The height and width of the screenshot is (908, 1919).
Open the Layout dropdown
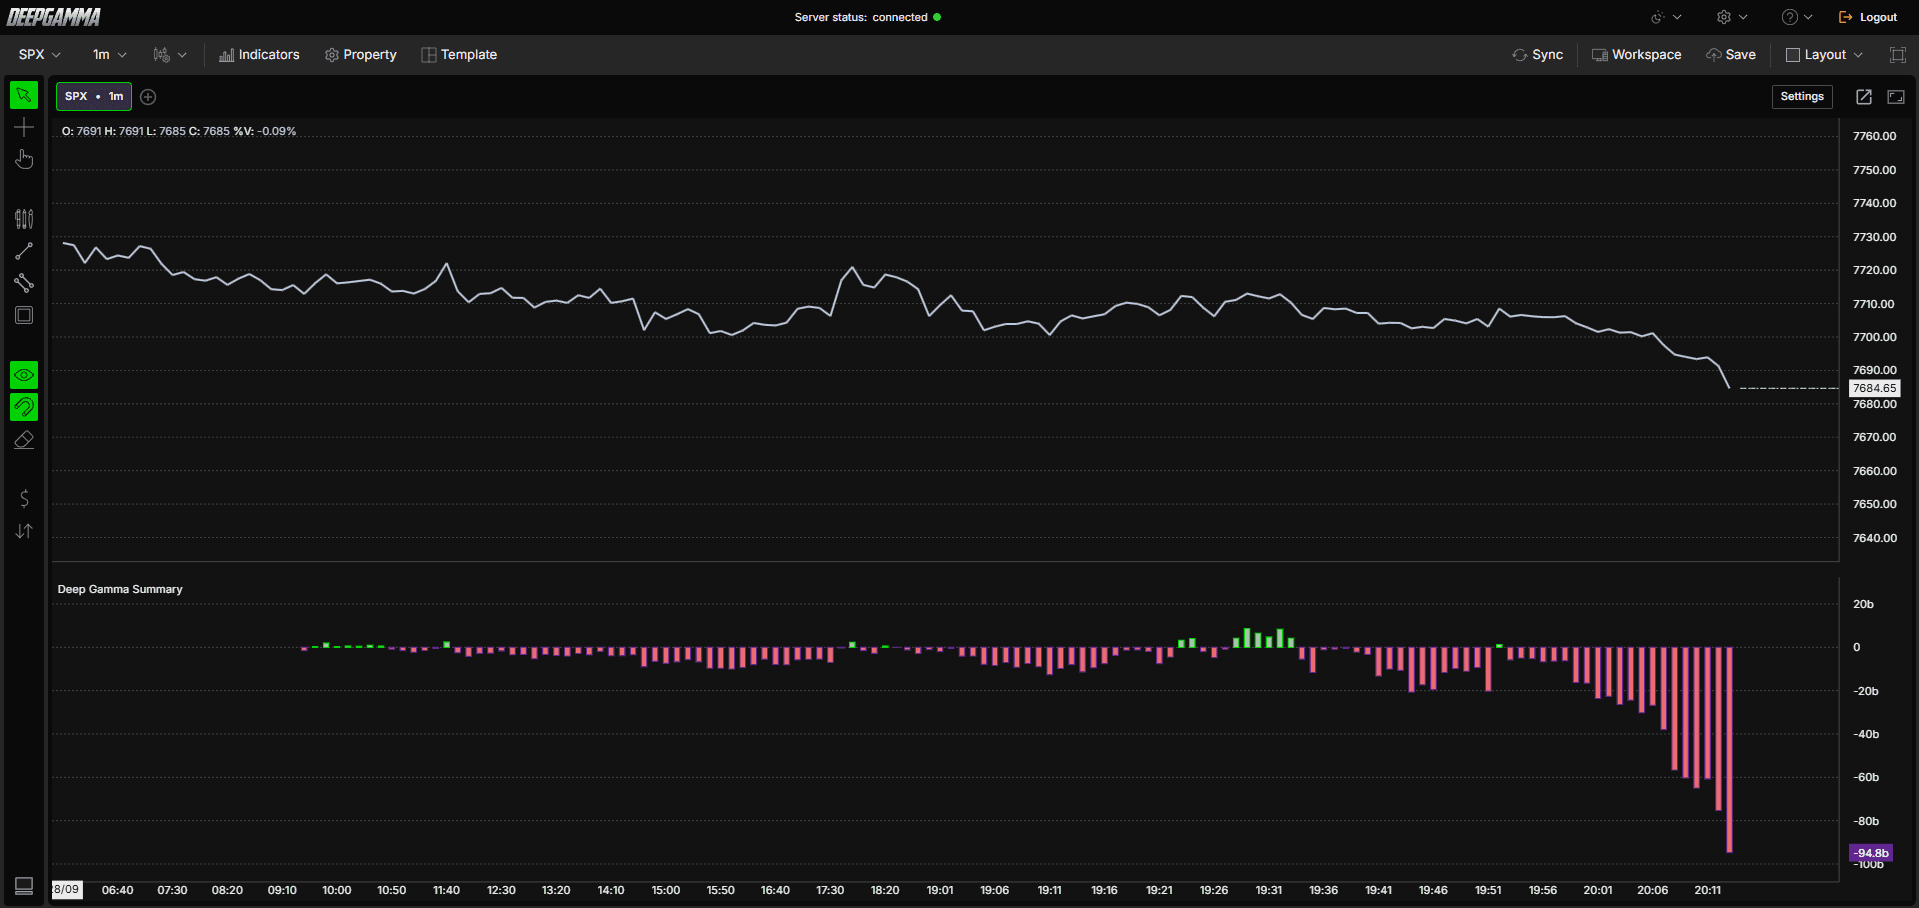[1825, 55]
